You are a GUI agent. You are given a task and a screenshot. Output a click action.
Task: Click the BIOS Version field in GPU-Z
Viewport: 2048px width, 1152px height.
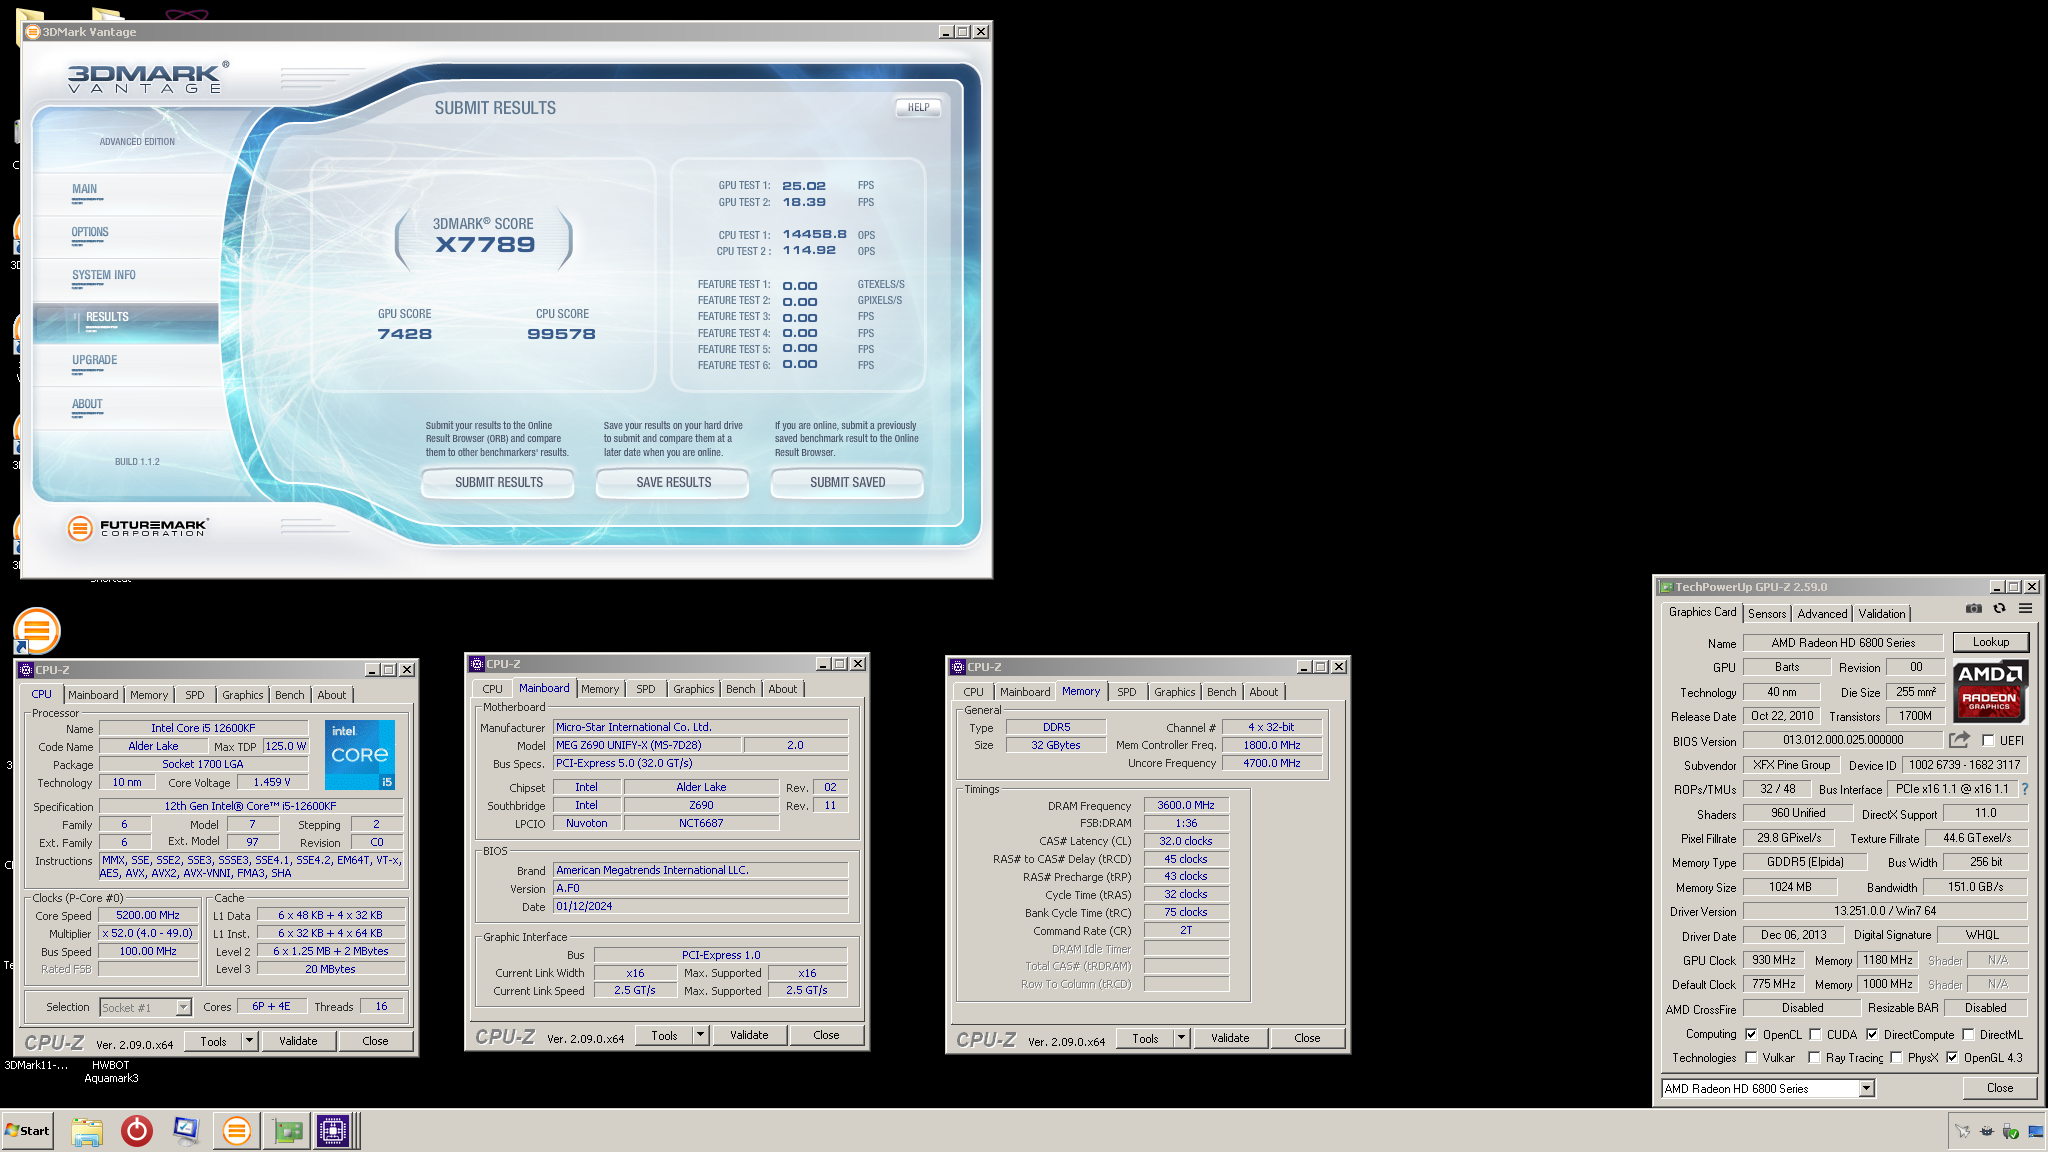1843,740
